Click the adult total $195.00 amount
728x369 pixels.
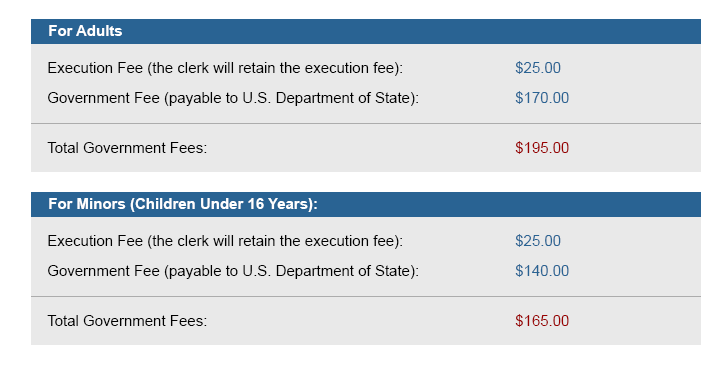(x=542, y=148)
